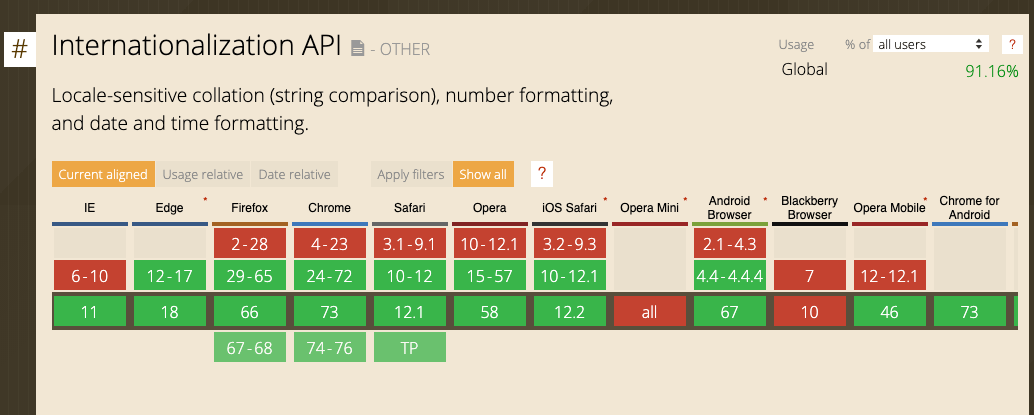Open the all users dropdown

[x=930, y=45]
